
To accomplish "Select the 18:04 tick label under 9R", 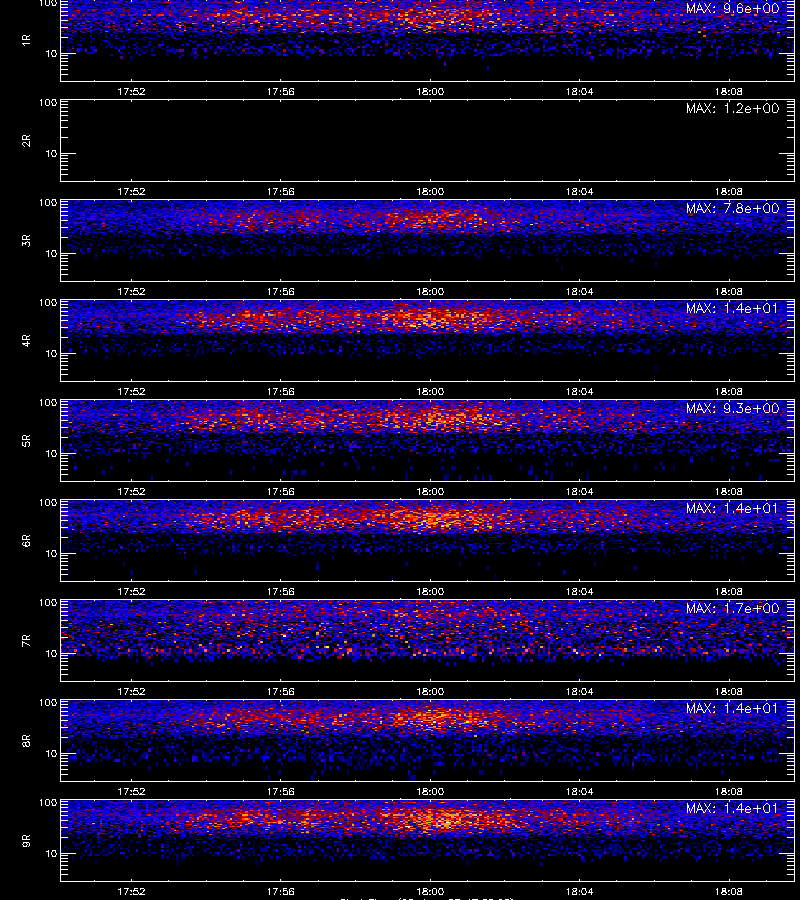I will pyautogui.click(x=579, y=892).
